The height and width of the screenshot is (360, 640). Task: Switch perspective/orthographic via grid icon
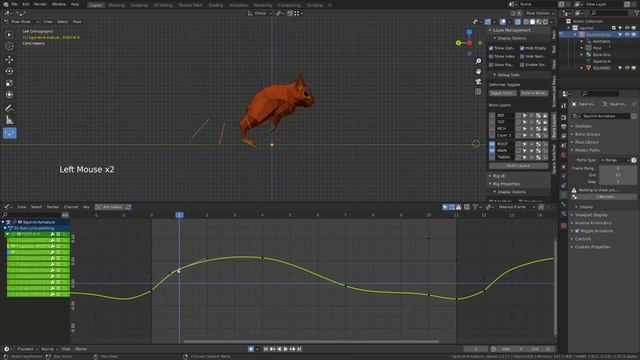tap(478, 92)
